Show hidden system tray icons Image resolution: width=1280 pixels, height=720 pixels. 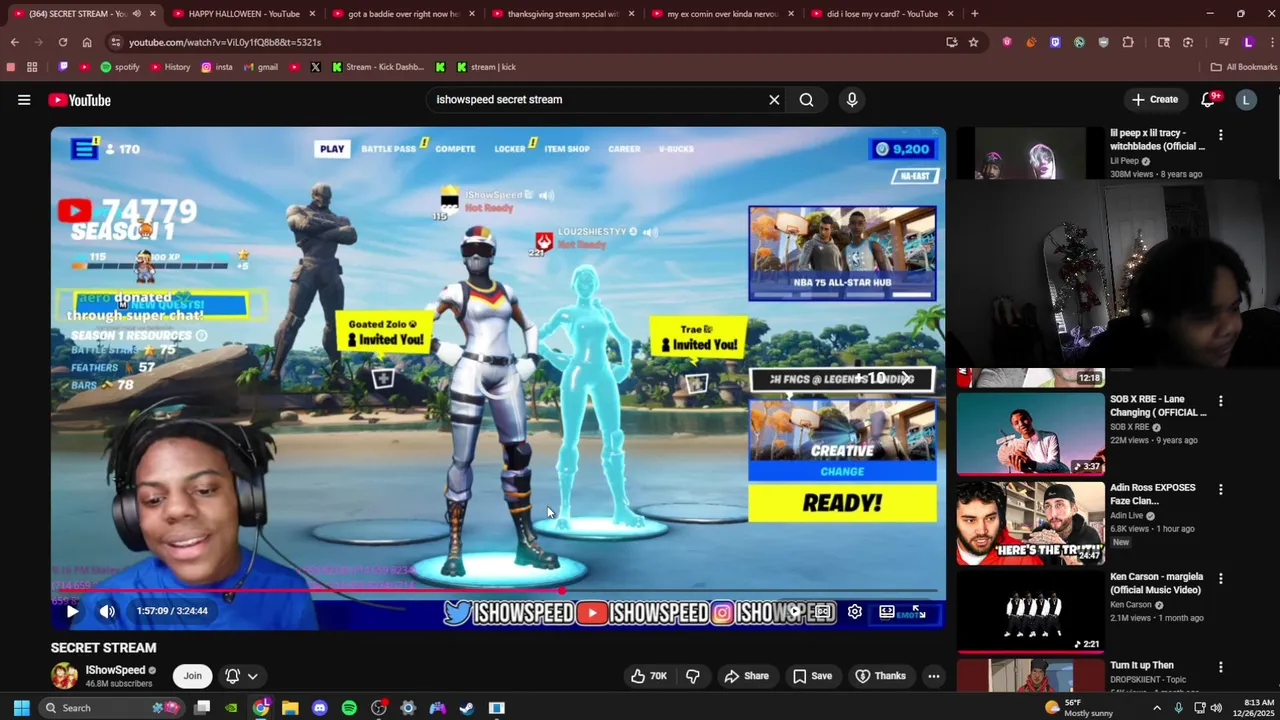point(1157,708)
